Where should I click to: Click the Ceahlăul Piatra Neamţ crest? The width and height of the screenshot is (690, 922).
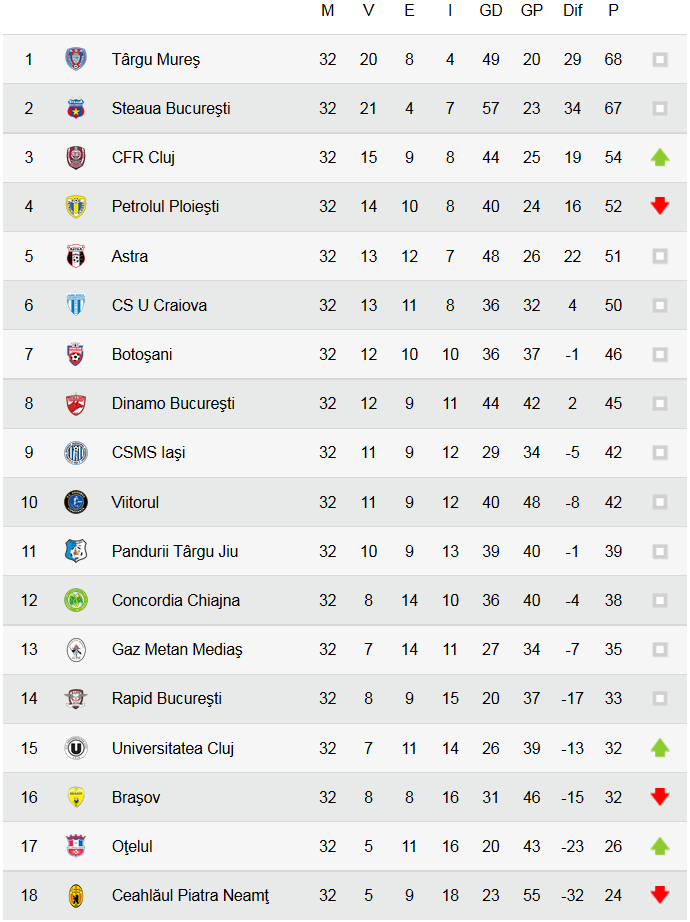[76, 895]
